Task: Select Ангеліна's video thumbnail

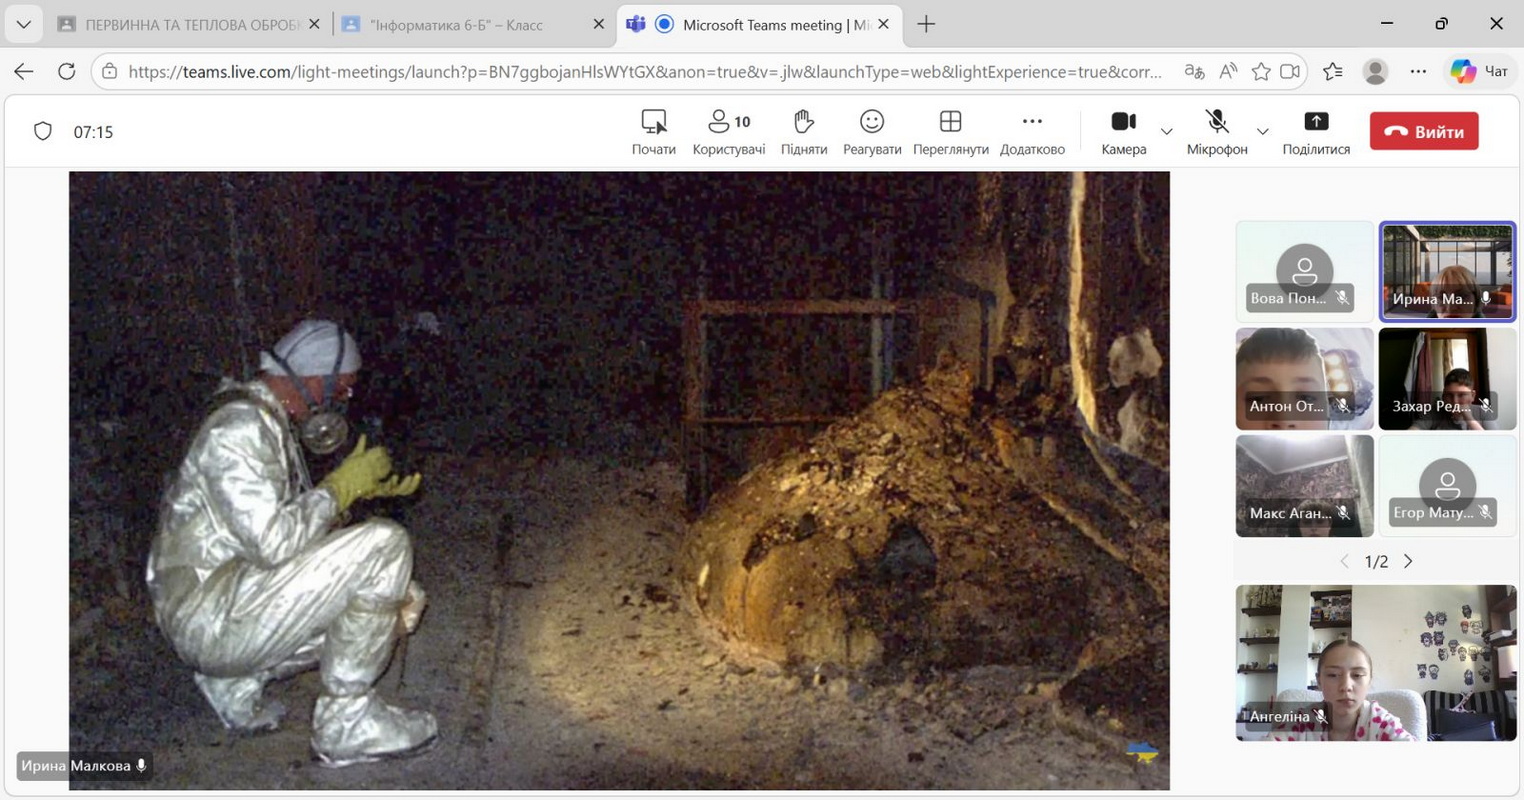Action: point(1375,662)
